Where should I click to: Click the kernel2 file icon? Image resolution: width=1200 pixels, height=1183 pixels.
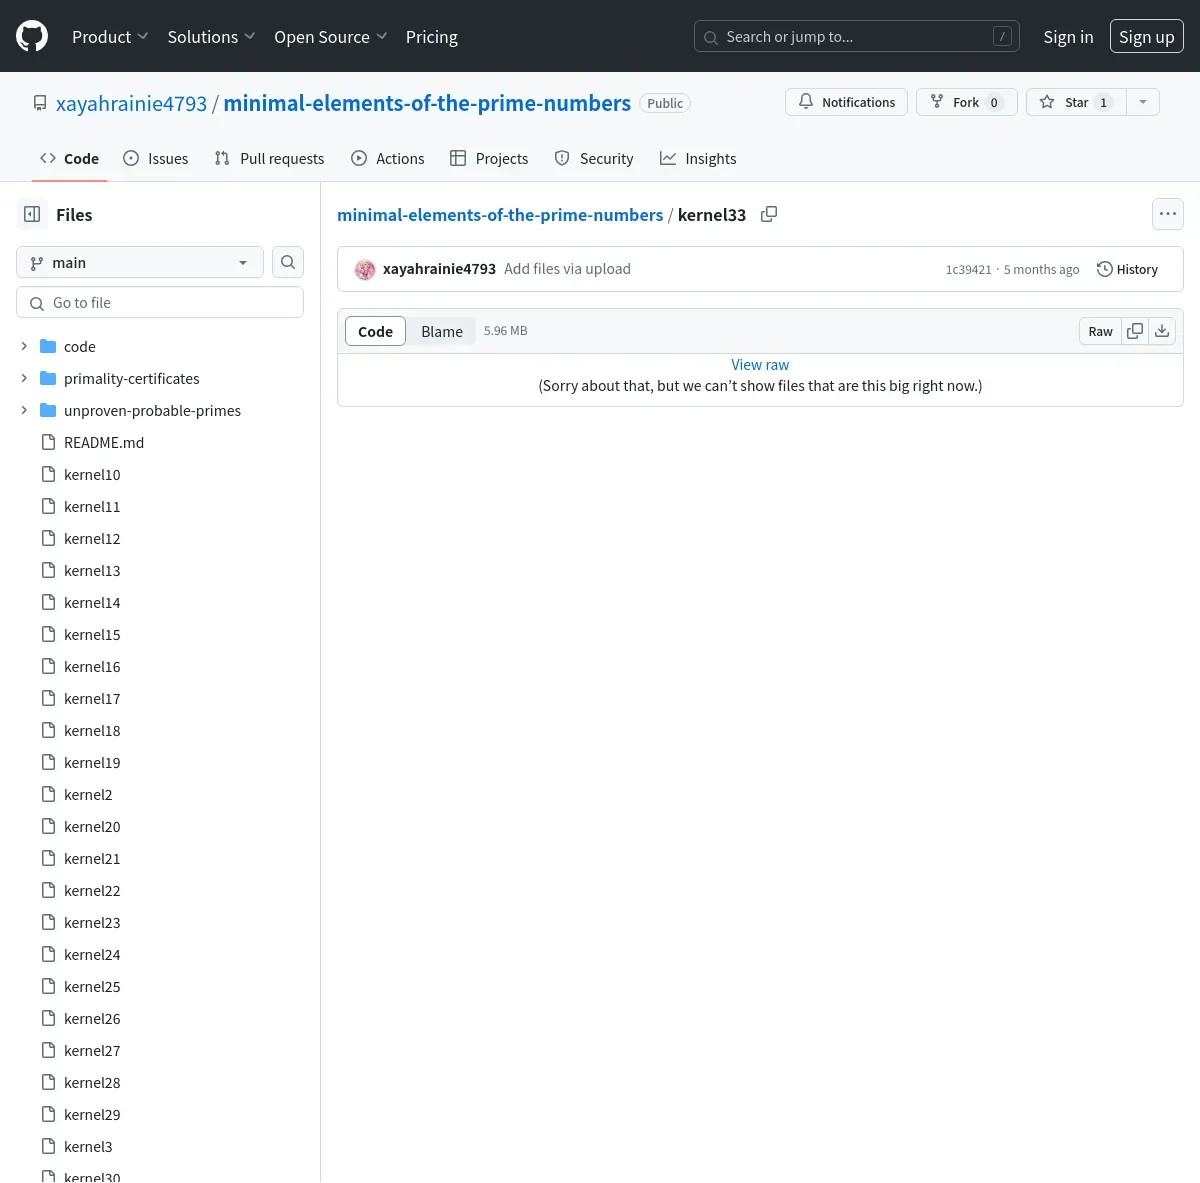[48, 794]
